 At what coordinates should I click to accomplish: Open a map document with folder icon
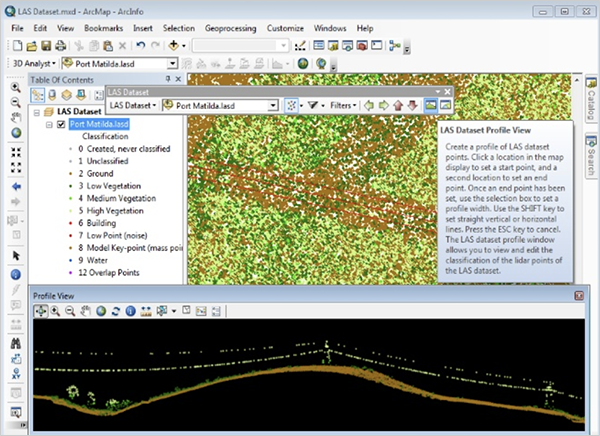(32, 46)
